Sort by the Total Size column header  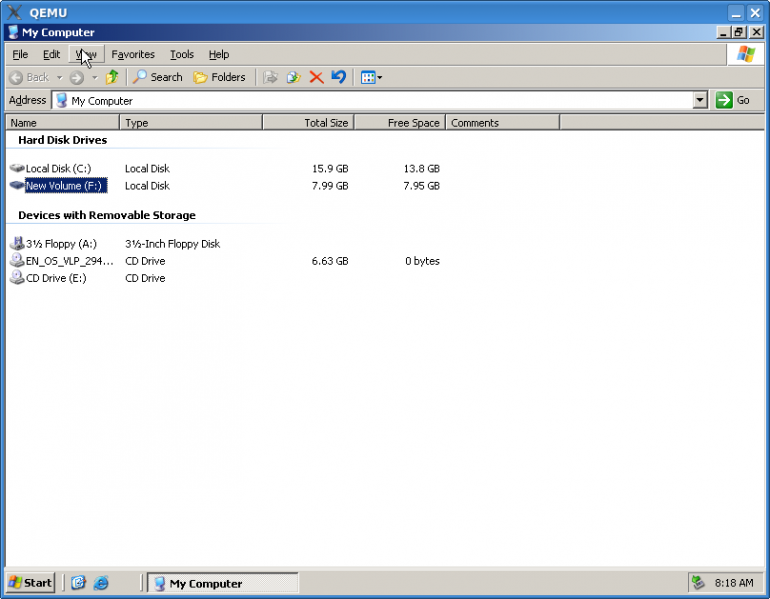click(308, 123)
